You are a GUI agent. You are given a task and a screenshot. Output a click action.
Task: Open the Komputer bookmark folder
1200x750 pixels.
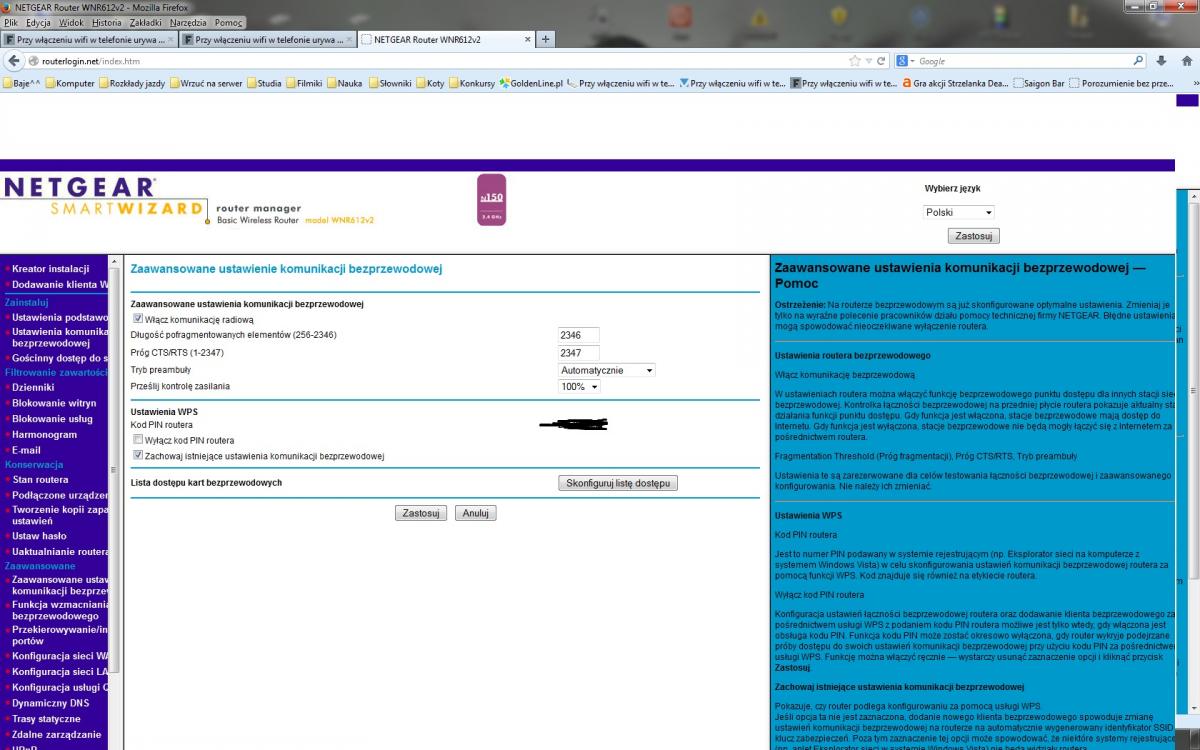pyautogui.click(x=70, y=83)
